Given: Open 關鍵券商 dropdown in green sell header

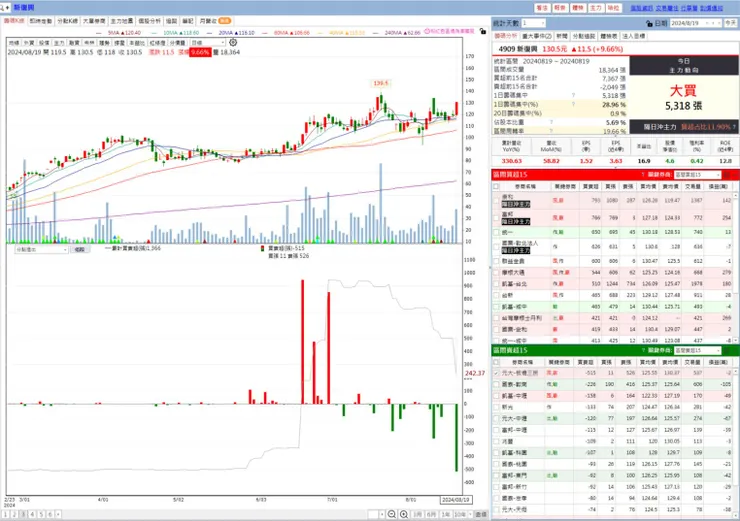Looking at the screenshot, I should (698, 350).
